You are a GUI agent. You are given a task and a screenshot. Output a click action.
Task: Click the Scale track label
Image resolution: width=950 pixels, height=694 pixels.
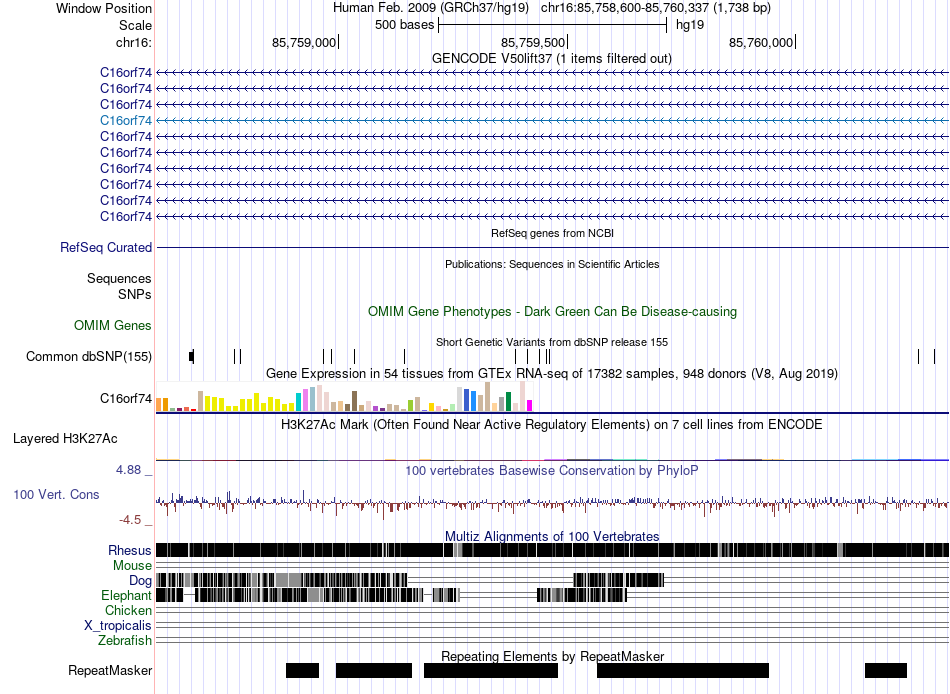pos(135,25)
